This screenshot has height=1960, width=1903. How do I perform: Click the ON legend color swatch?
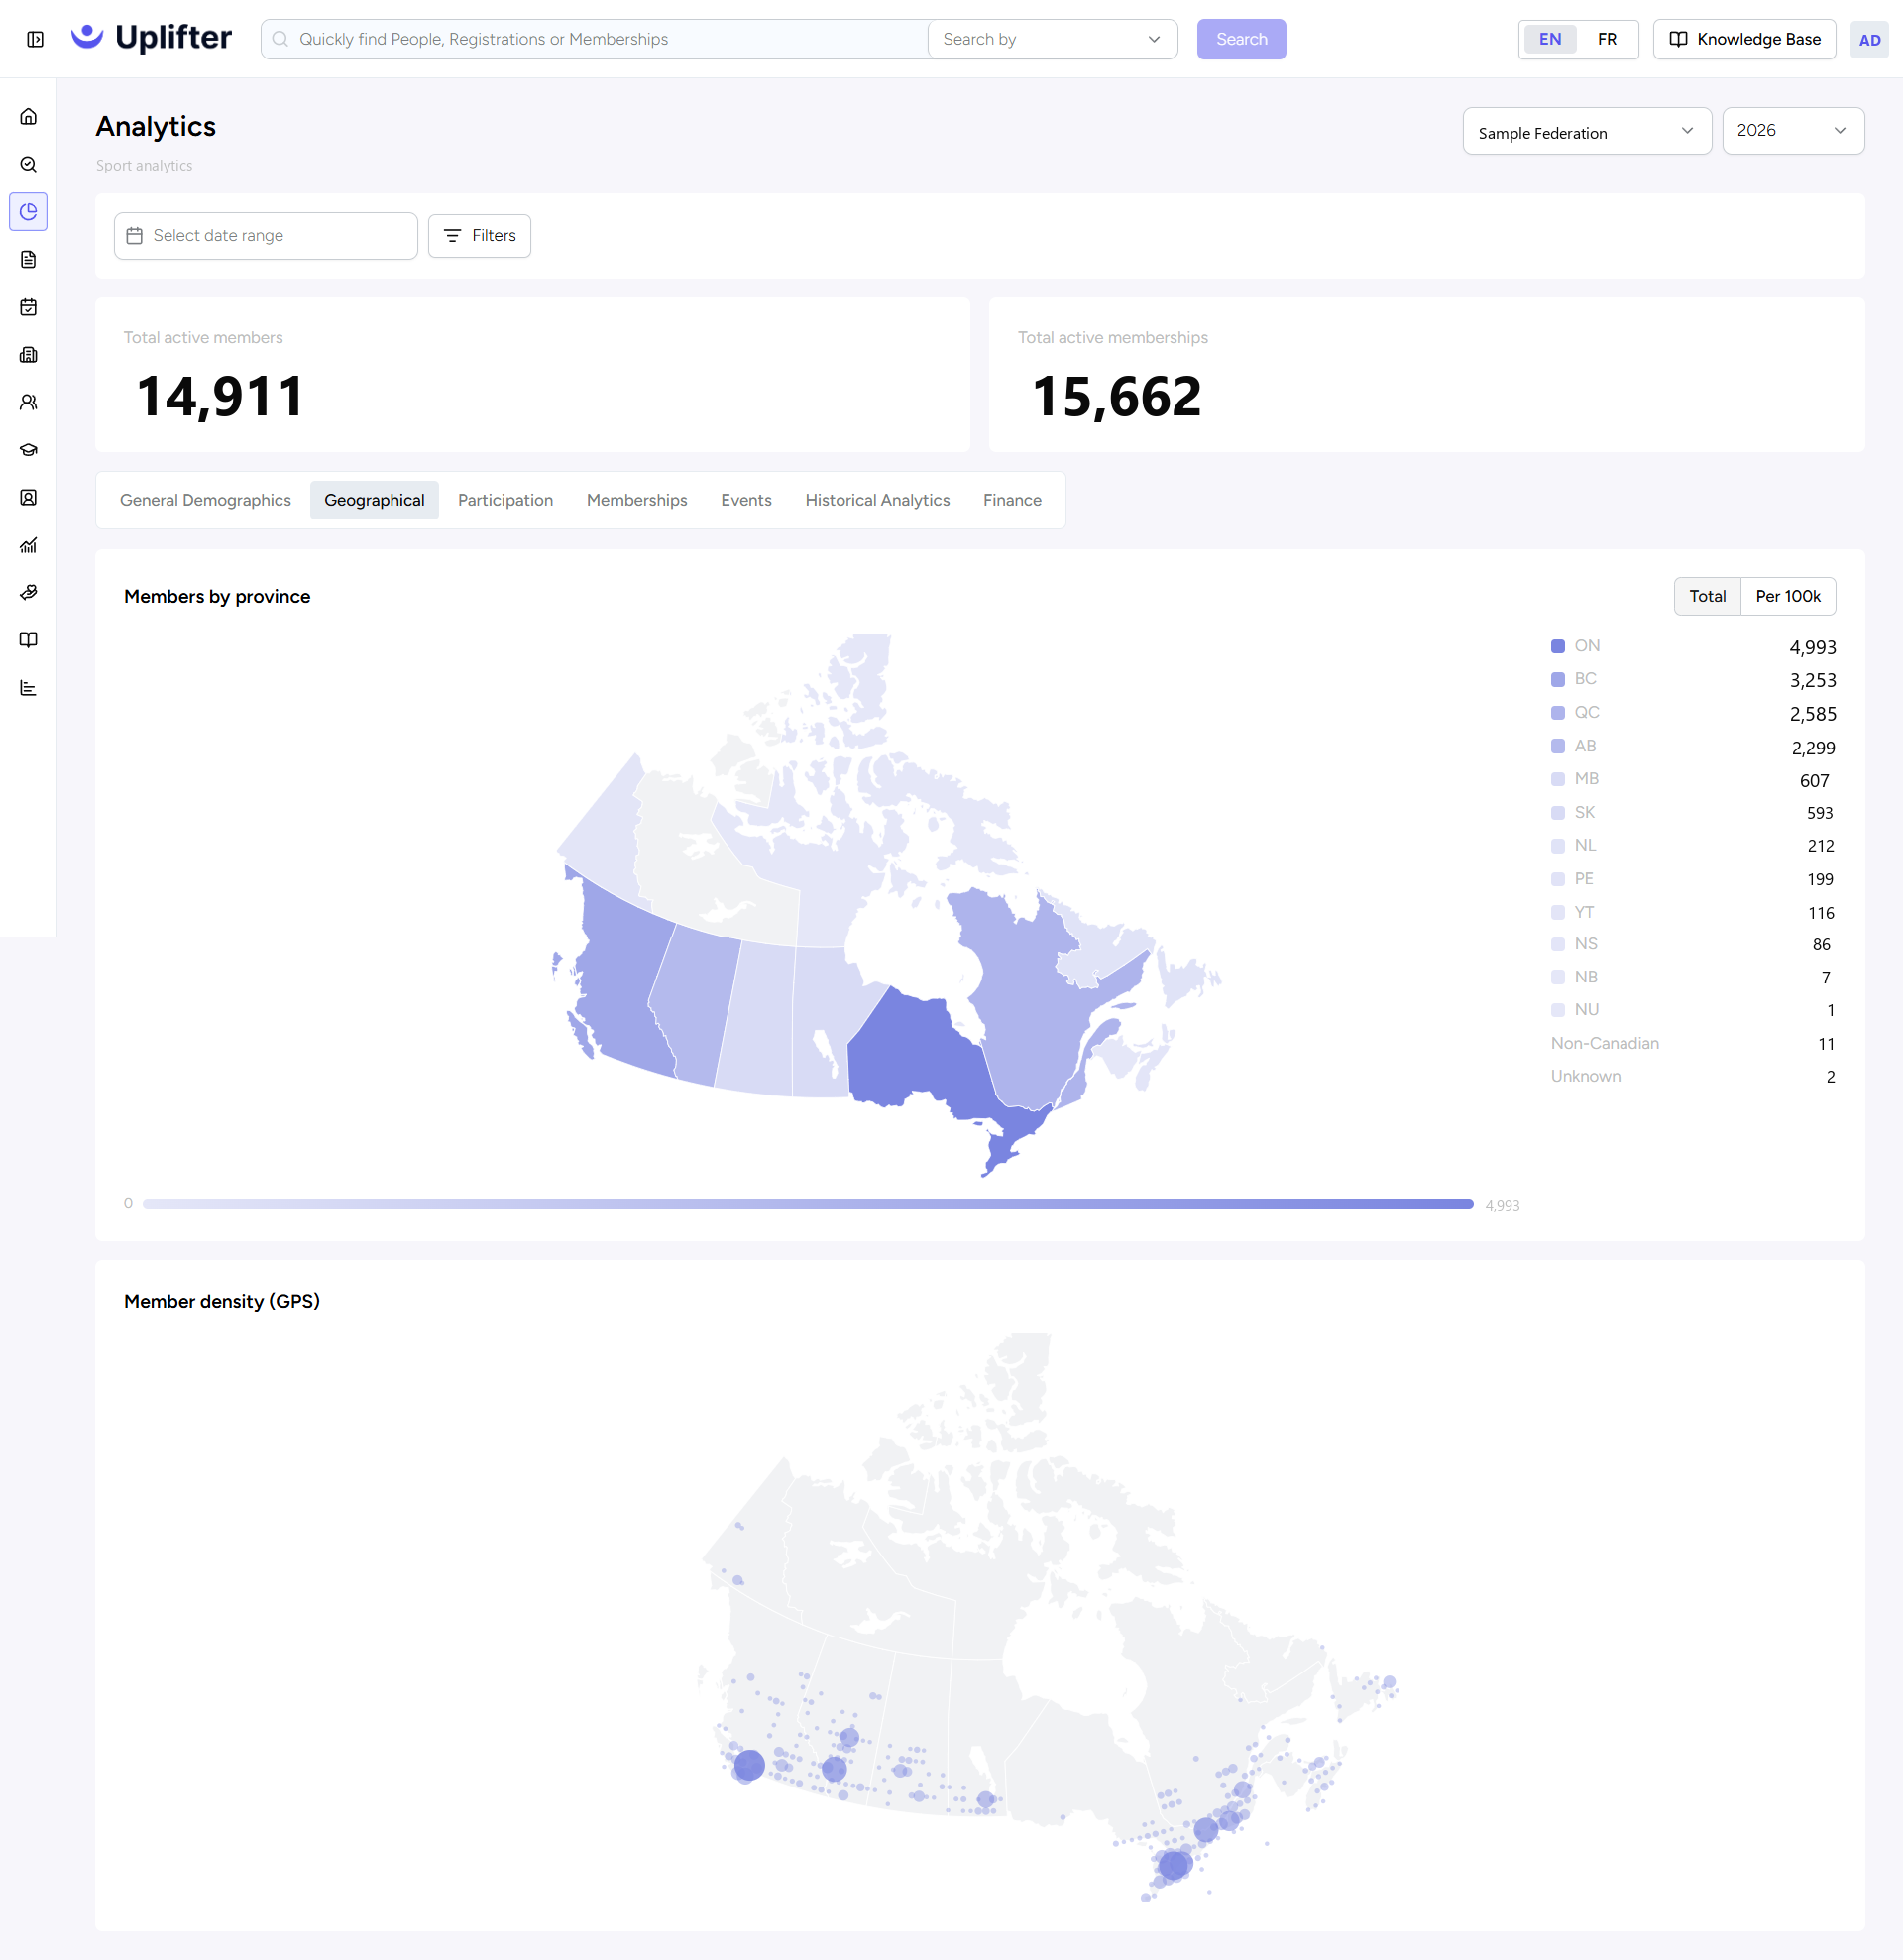(1557, 646)
